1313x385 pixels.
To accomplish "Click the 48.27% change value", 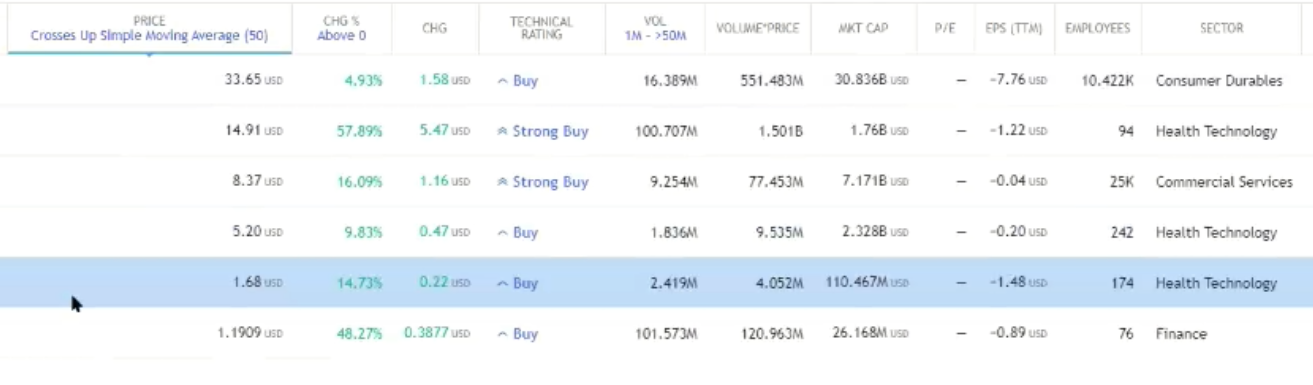I will tap(359, 333).
